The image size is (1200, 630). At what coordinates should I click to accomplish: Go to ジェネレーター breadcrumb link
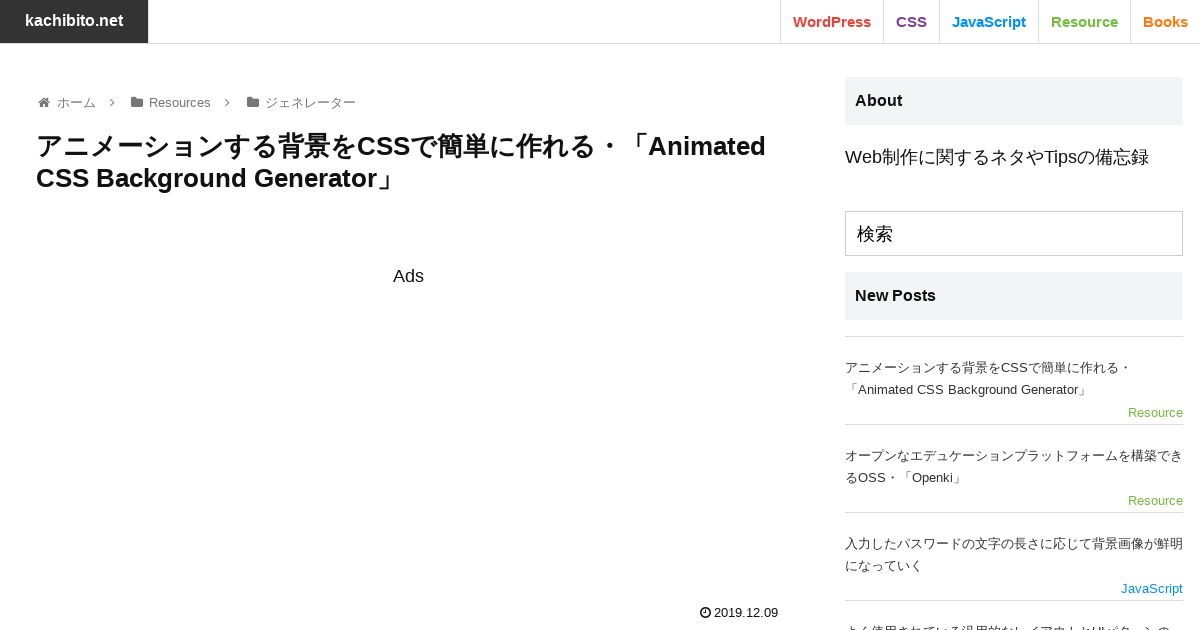[310, 102]
